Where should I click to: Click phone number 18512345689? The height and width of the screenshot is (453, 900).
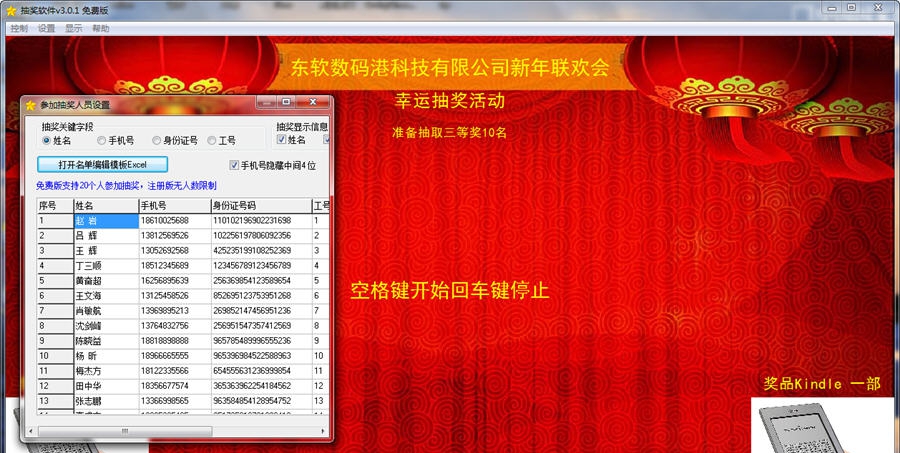click(175, 266)
